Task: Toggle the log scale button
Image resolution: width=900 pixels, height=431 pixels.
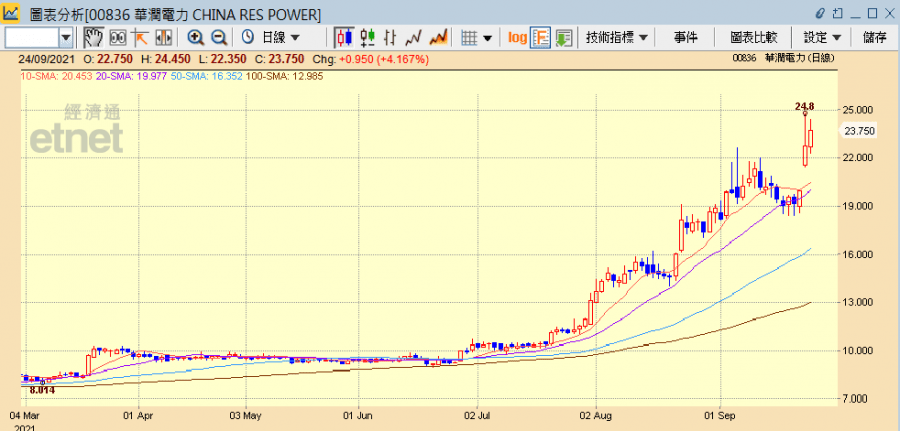Action: click(x=517, y=37)
